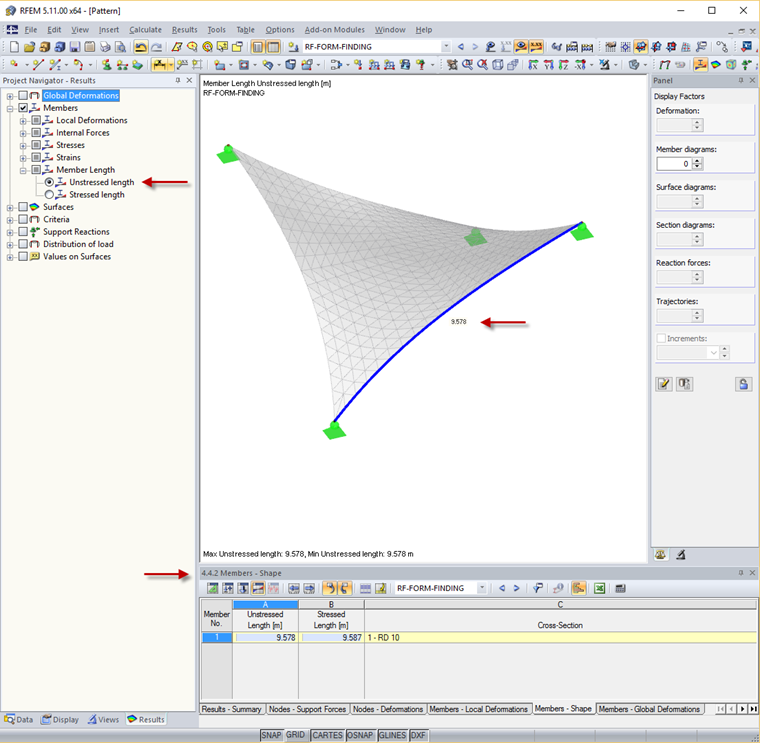
Task: Click the filter funnel icon in table toolbar
Action: [x=538, y=588]
